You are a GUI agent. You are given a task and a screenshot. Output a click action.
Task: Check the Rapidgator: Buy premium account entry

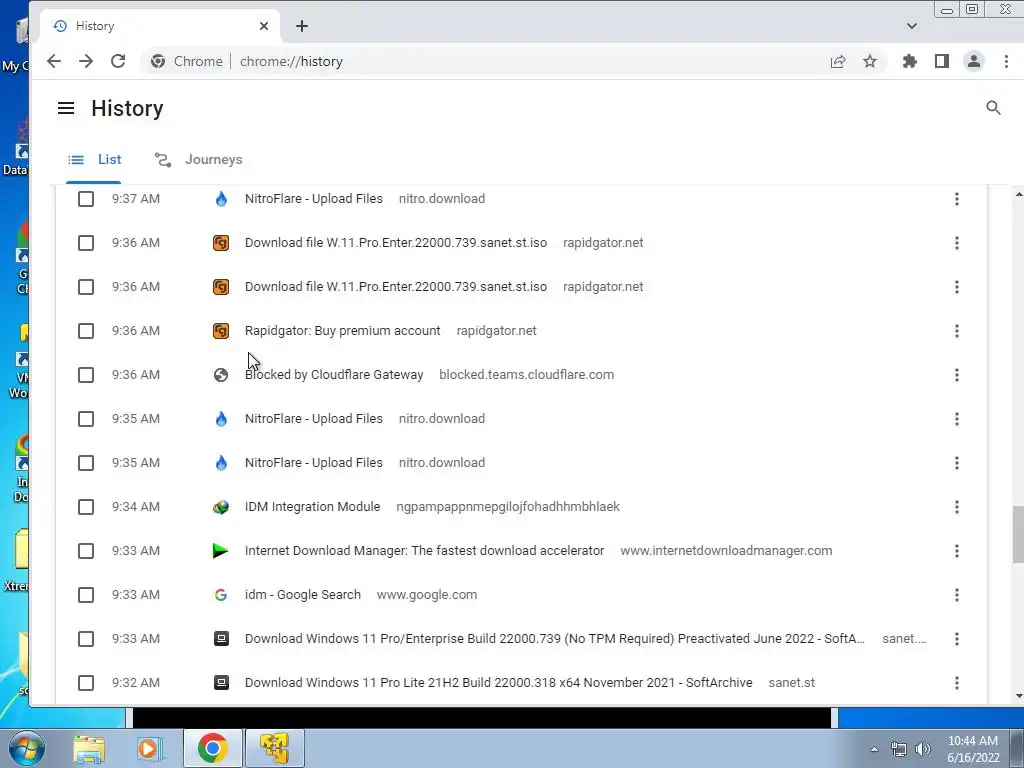click(86, 331)
